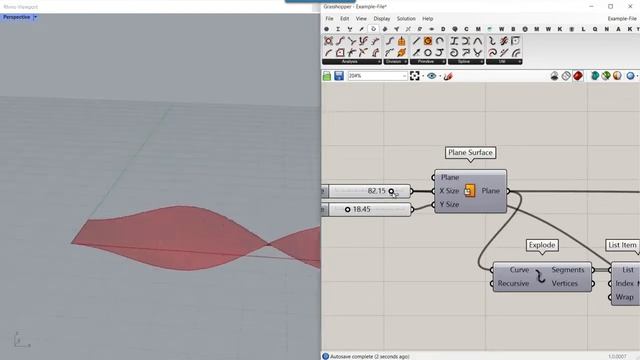Screen dimensions: 640x360
Task: Open the Edit menu
Action: tap(344, 19)
